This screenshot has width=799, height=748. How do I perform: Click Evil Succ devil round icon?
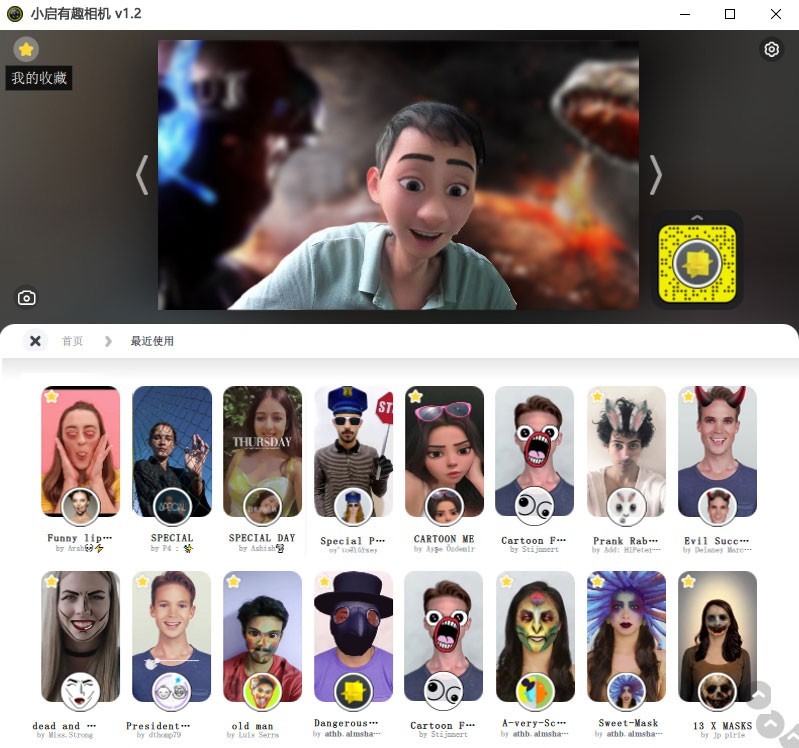[x=717, y=507]
